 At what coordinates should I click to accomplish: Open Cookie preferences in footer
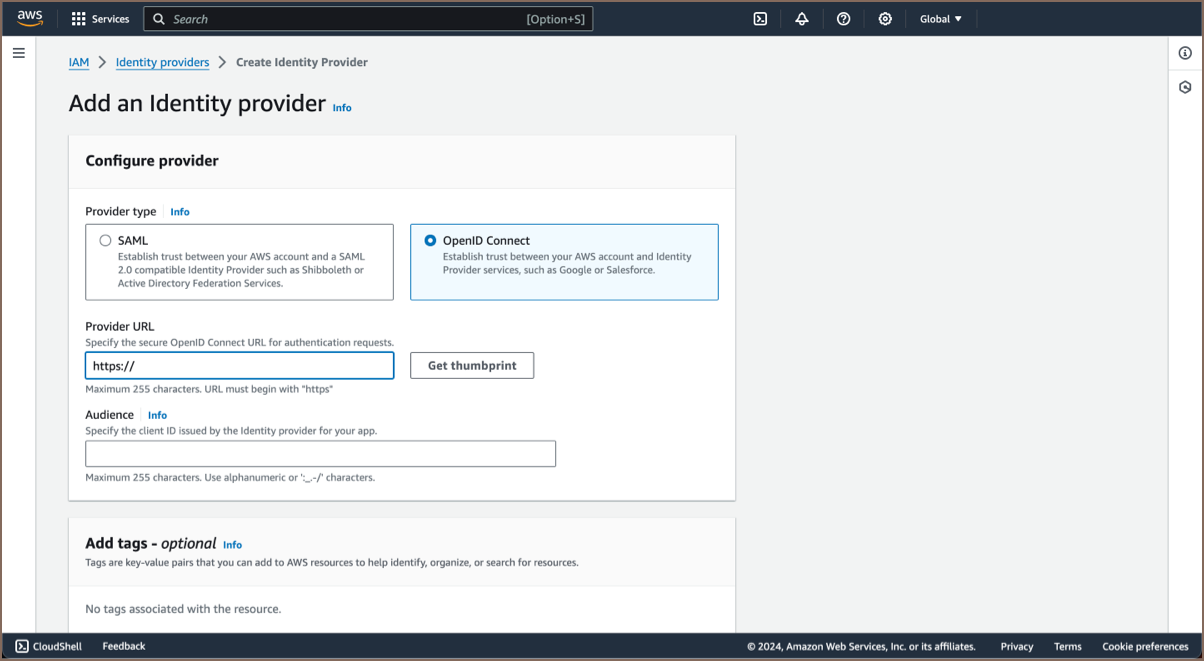pyautogui.click(x=1145, y=646)
